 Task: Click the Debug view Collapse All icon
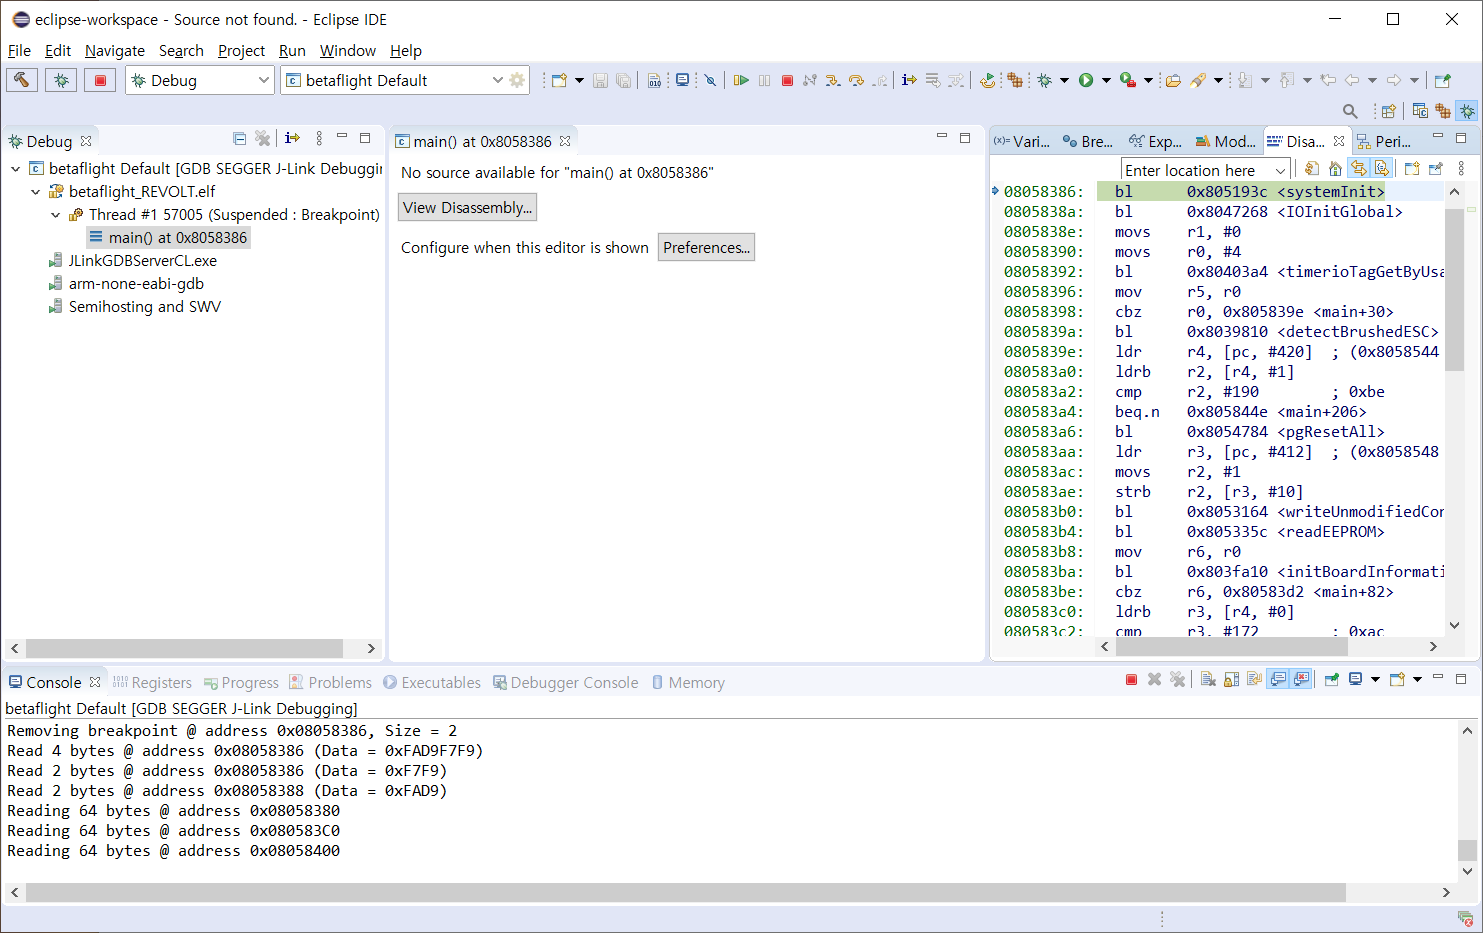click(239, 139)
